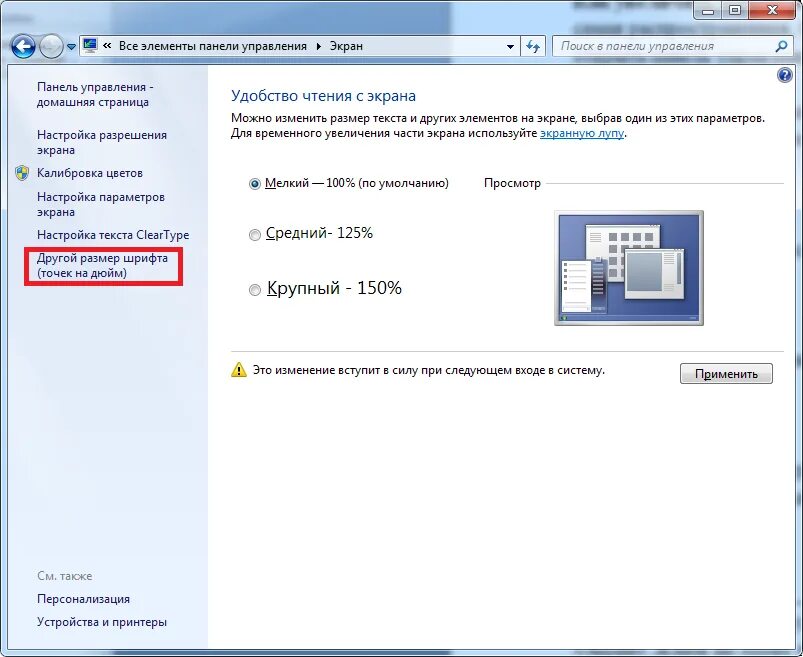Open help with the blue question mark
The width and height of the screenshot is (803, 657).
tap(785, 76)
